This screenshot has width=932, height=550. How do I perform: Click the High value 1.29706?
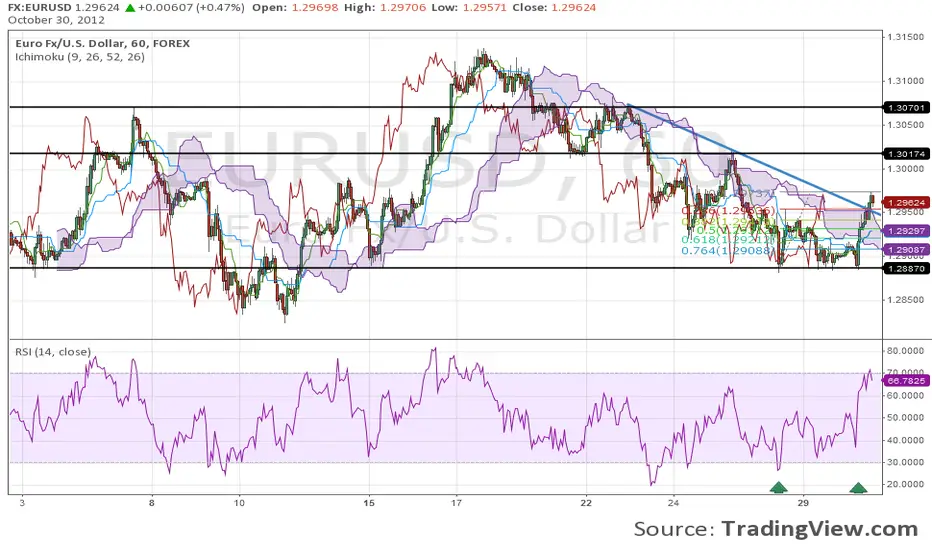click(x=402, y=8)
